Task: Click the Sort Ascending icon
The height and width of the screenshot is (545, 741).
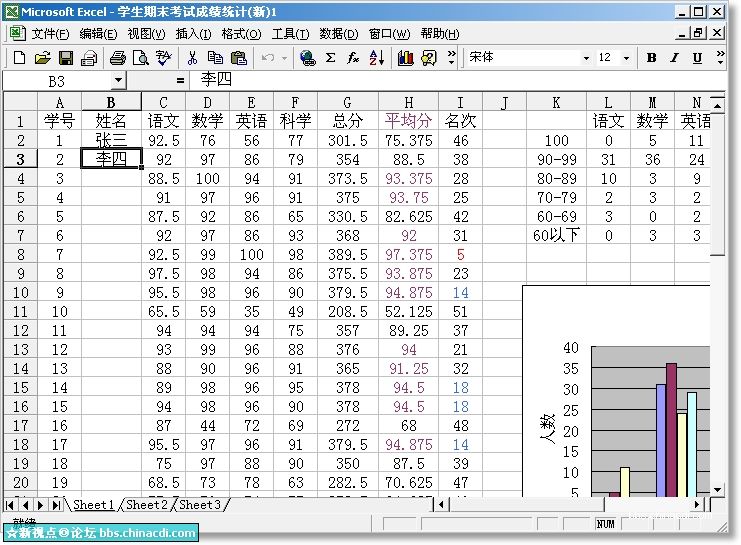Action: 376,58
